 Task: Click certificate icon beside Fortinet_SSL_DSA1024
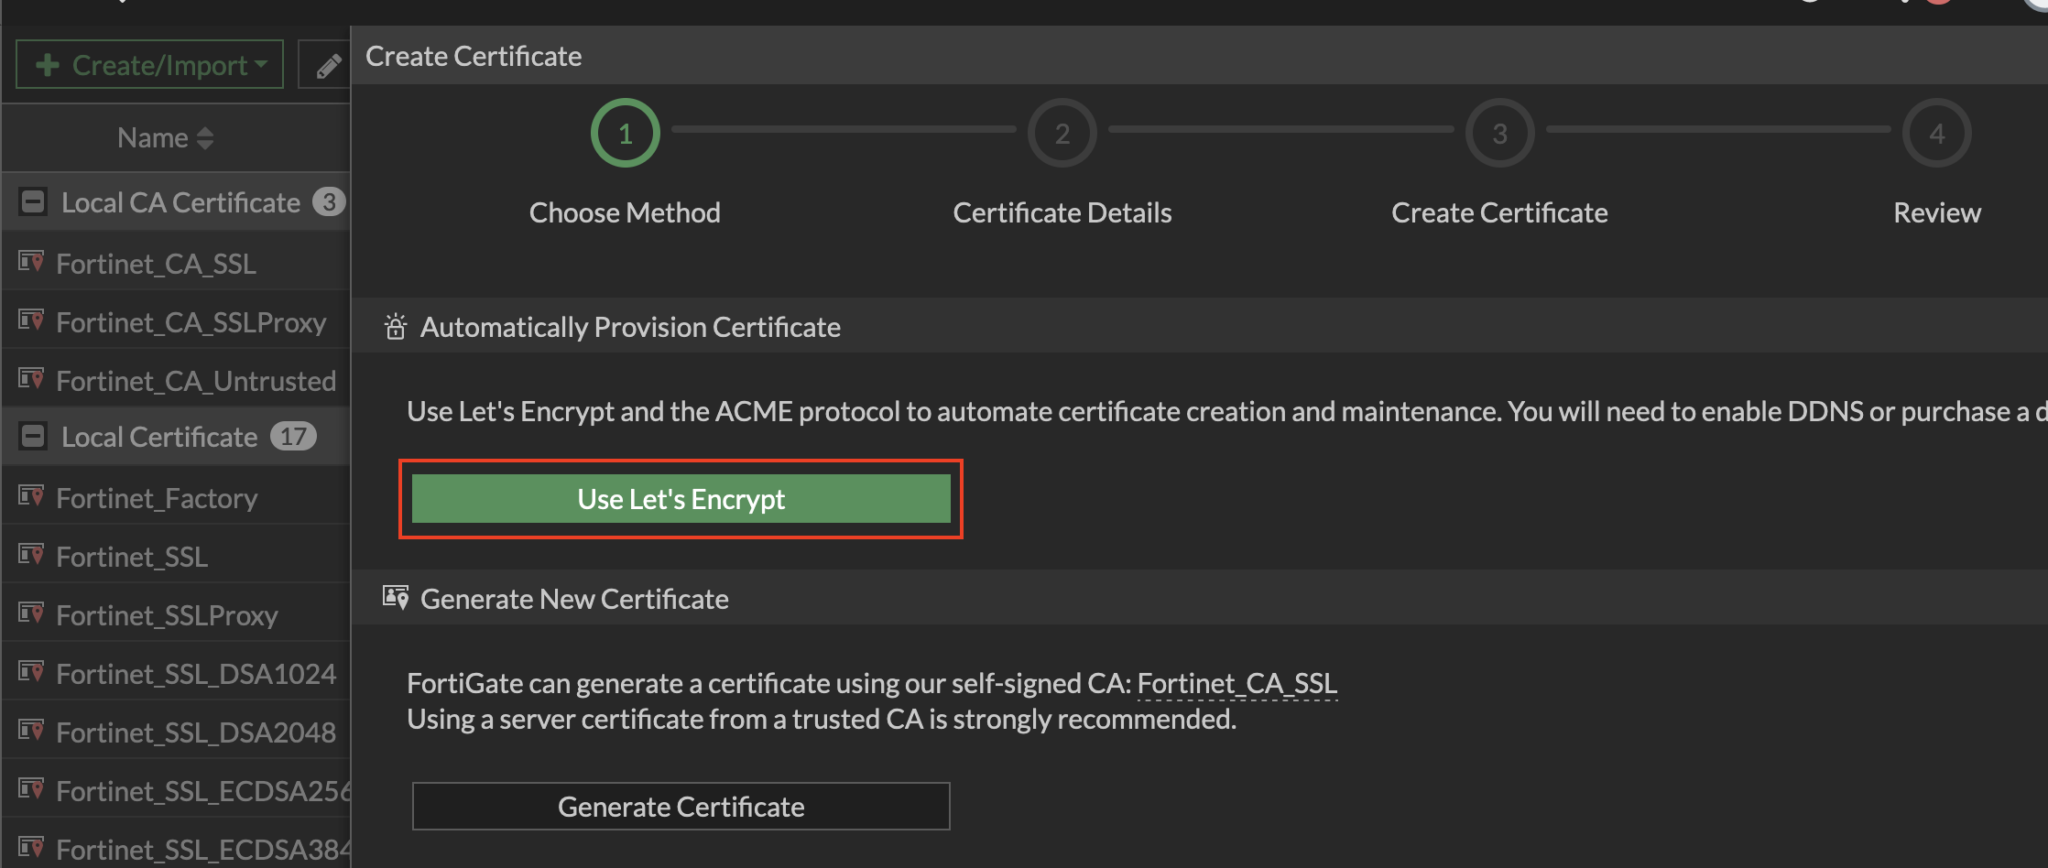(31, 672)
